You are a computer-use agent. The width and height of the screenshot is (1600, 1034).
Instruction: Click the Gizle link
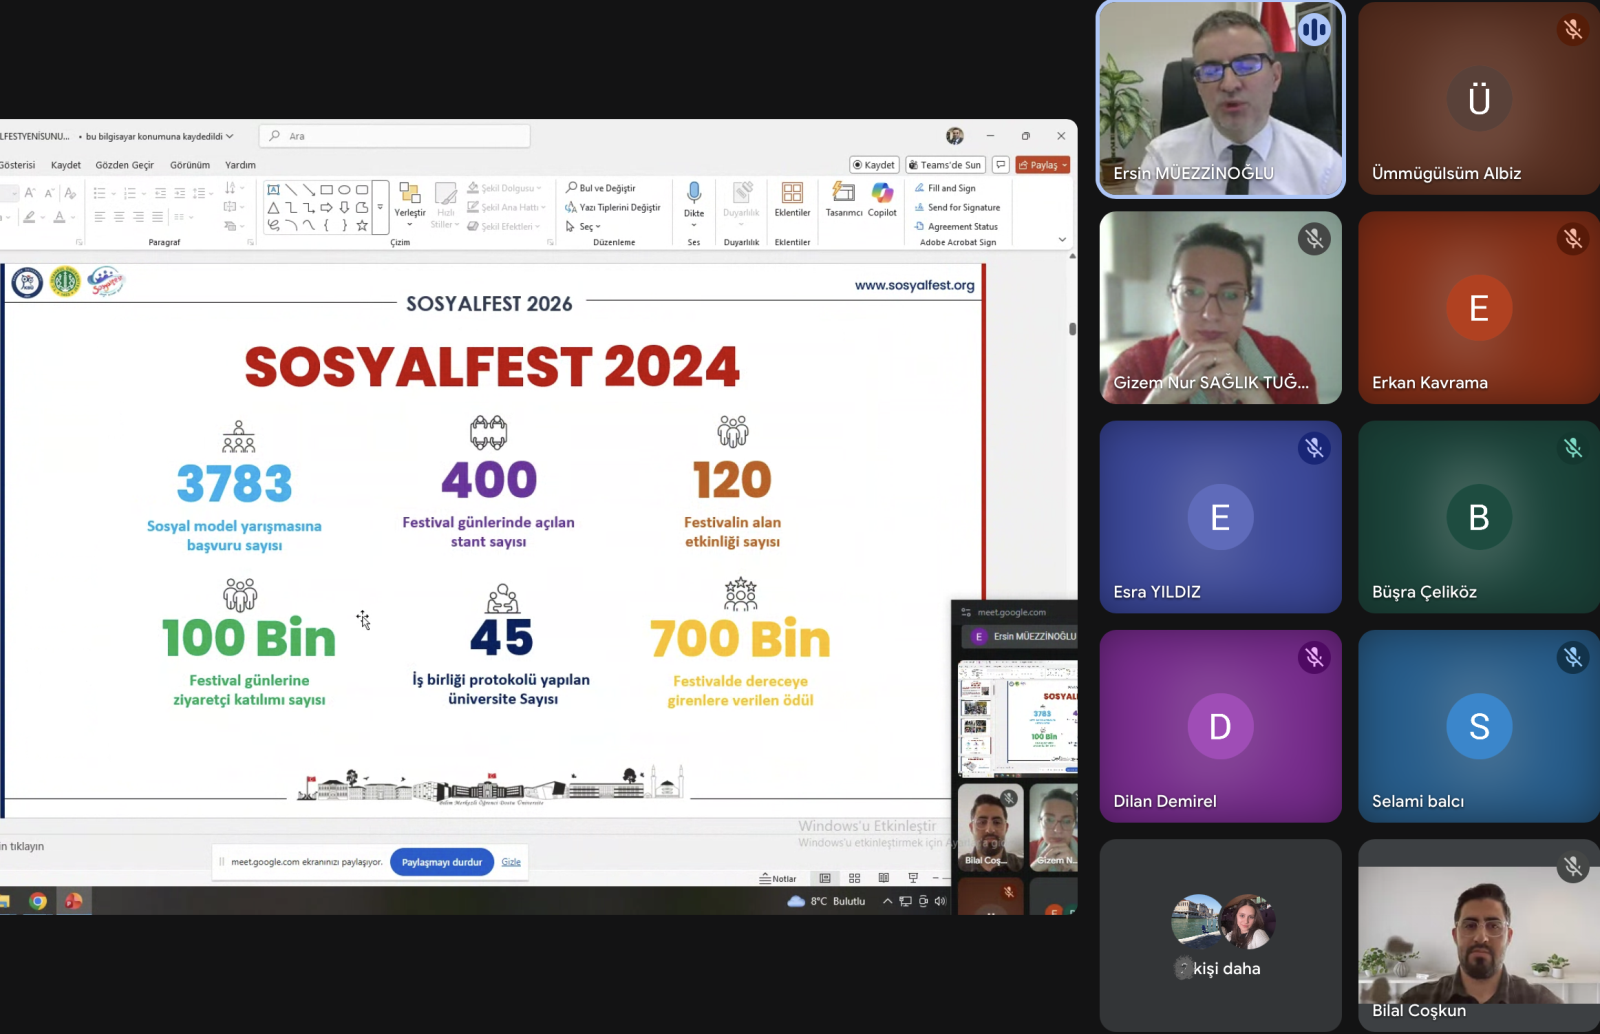(x=511, y=862)
